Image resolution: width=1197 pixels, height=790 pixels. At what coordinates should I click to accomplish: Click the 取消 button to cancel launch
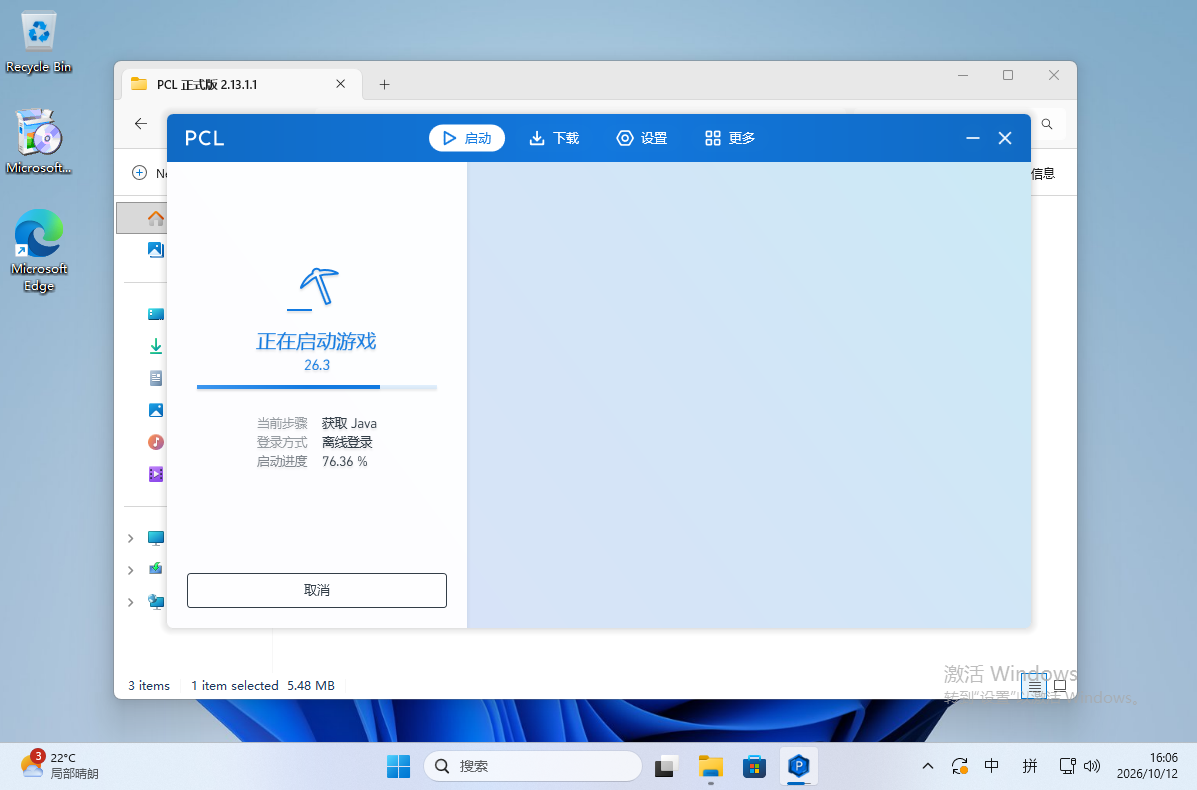pyautogui.click(x=317, y=590)
